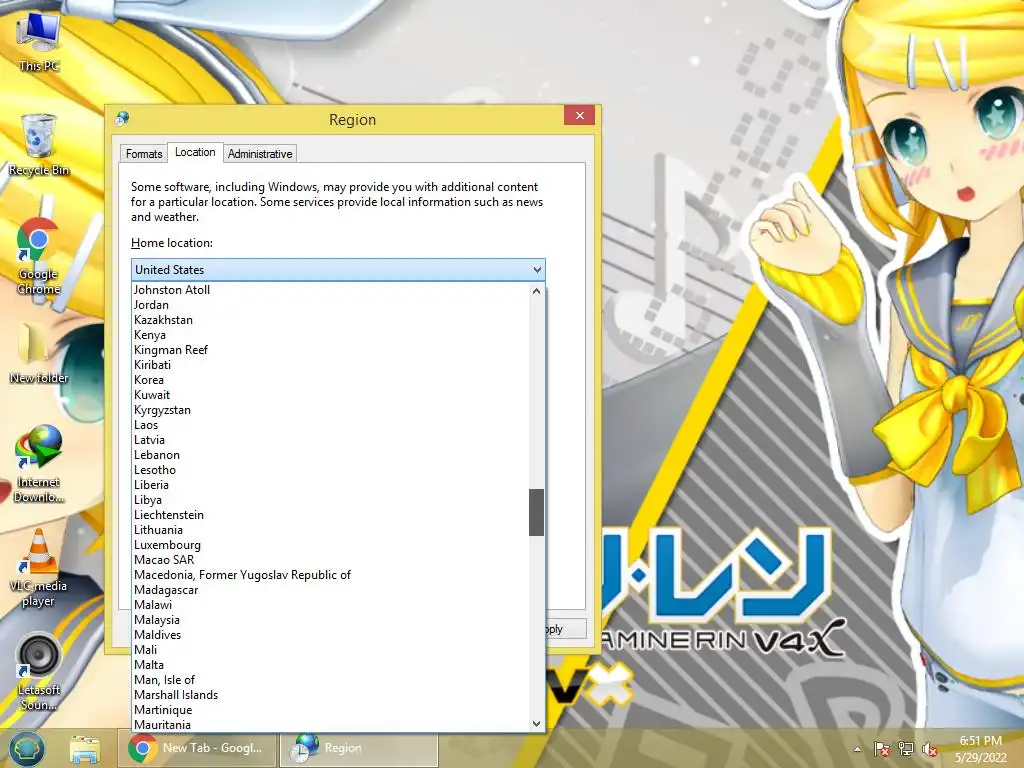
Task: Click the list scroll-down arrow
Action: [x=536, y=724]
